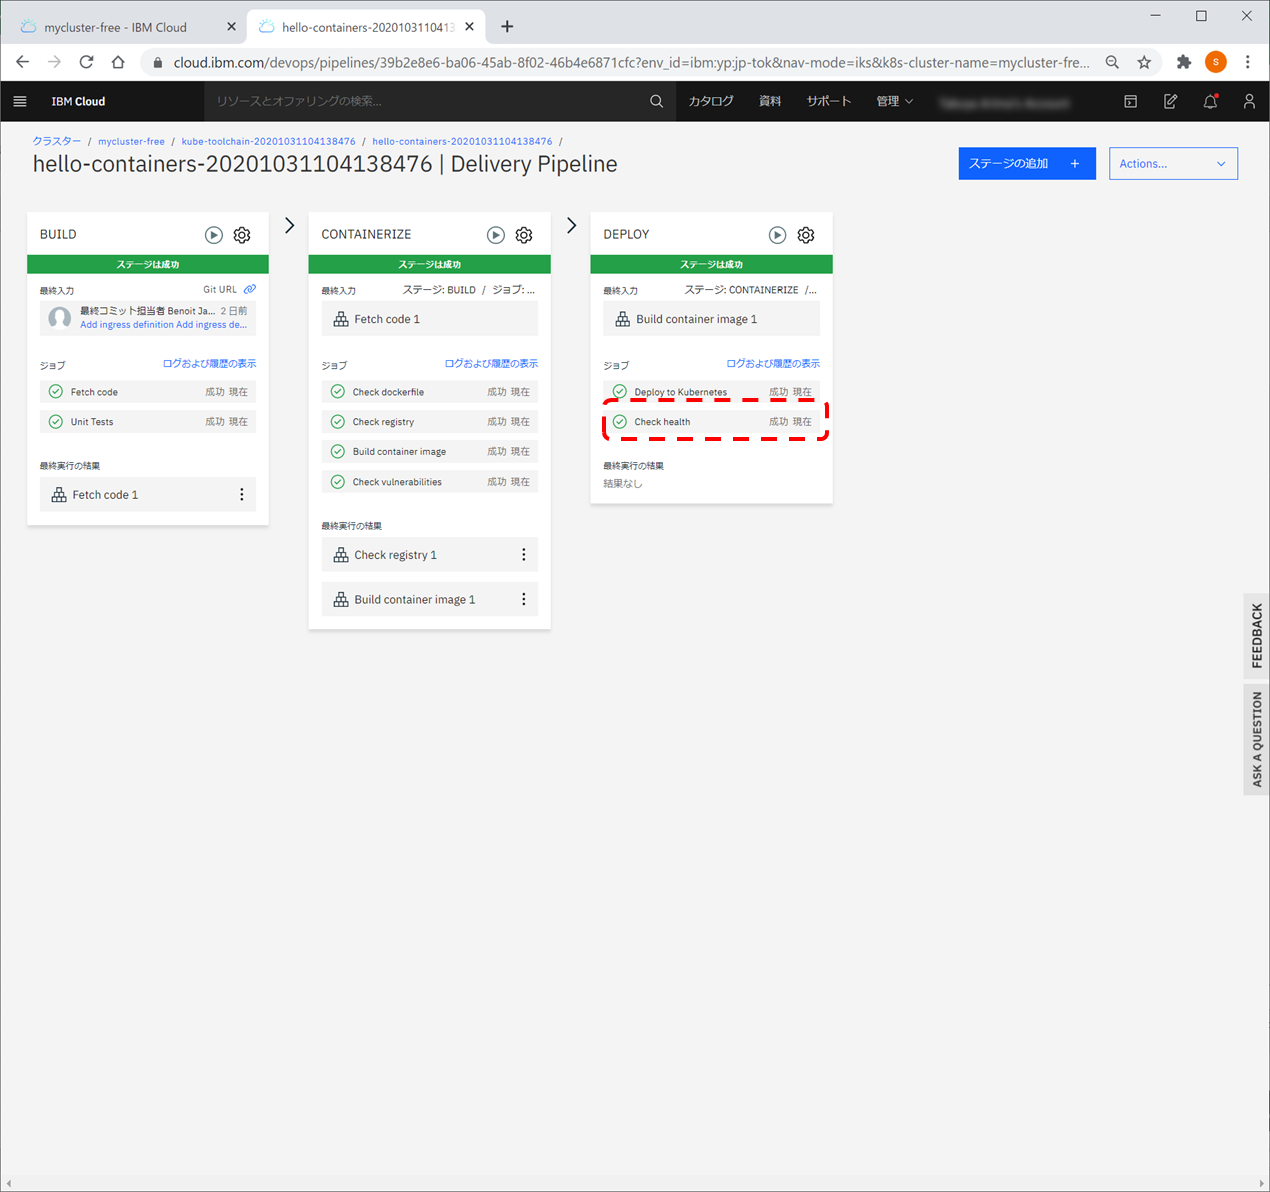Open mycluster-free breadcrumb link

pos(131,141)
